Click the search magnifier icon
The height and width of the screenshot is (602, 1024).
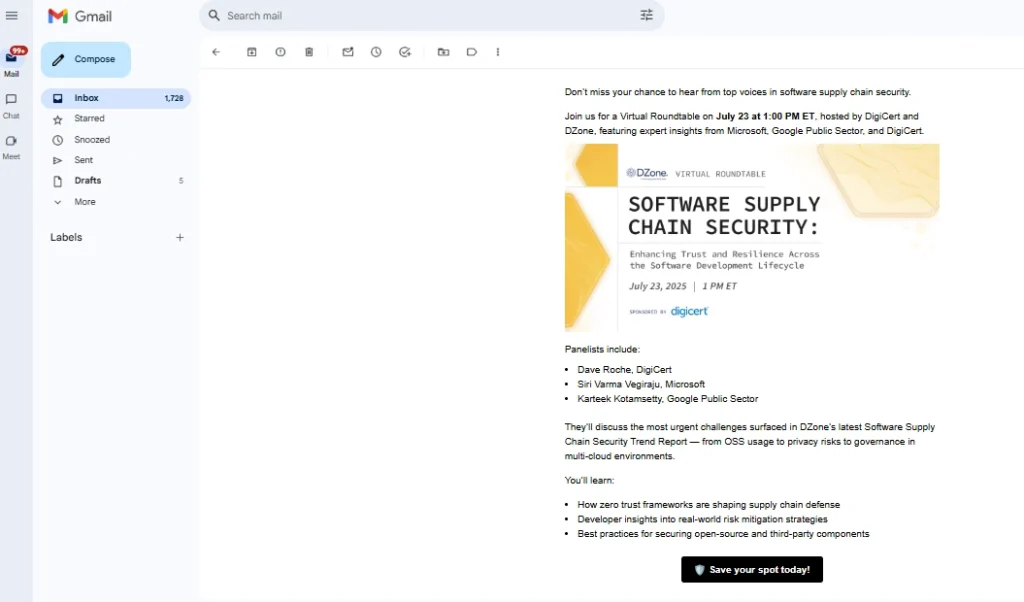coord(214,16)
